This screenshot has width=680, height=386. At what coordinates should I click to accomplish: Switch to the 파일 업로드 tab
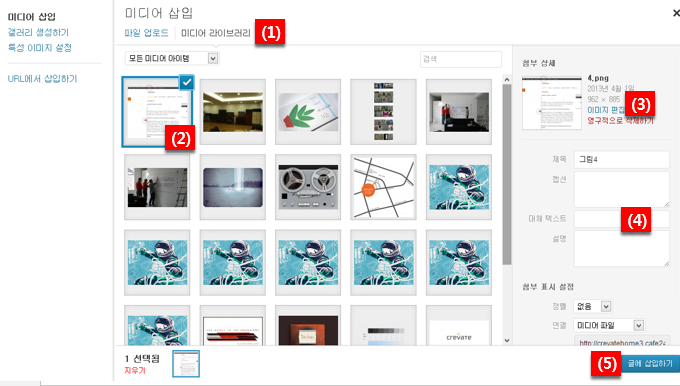click(146, 33)
